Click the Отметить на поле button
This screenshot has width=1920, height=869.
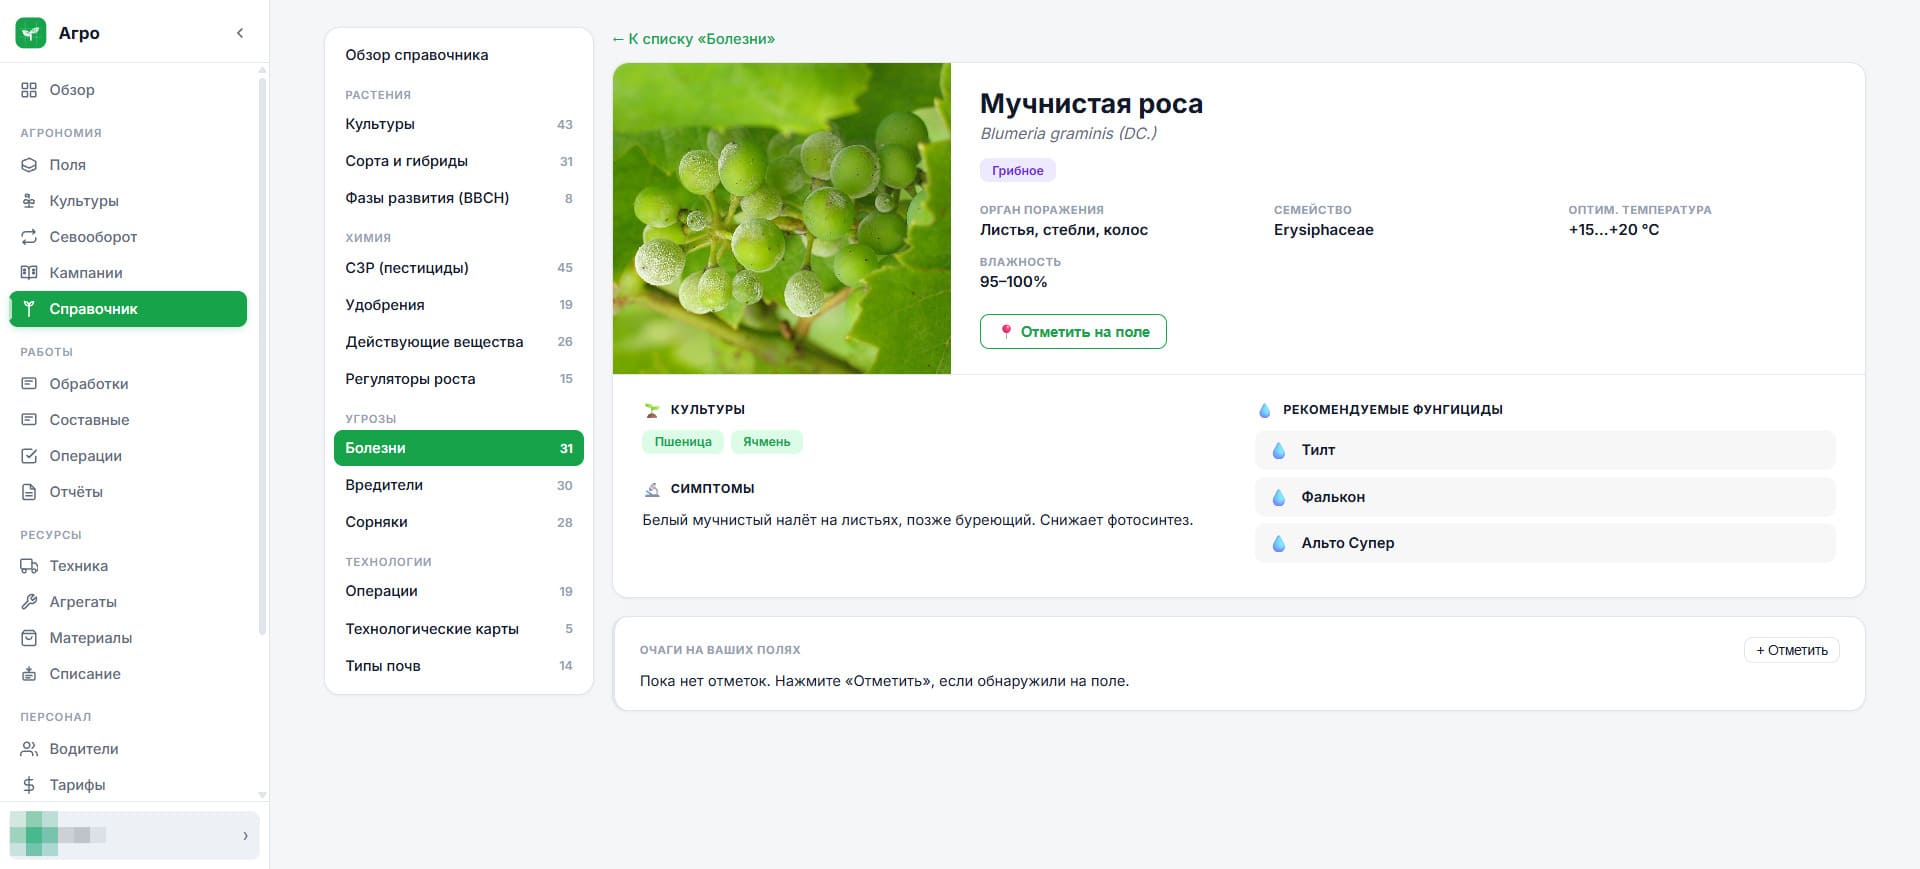(1073, 332)
